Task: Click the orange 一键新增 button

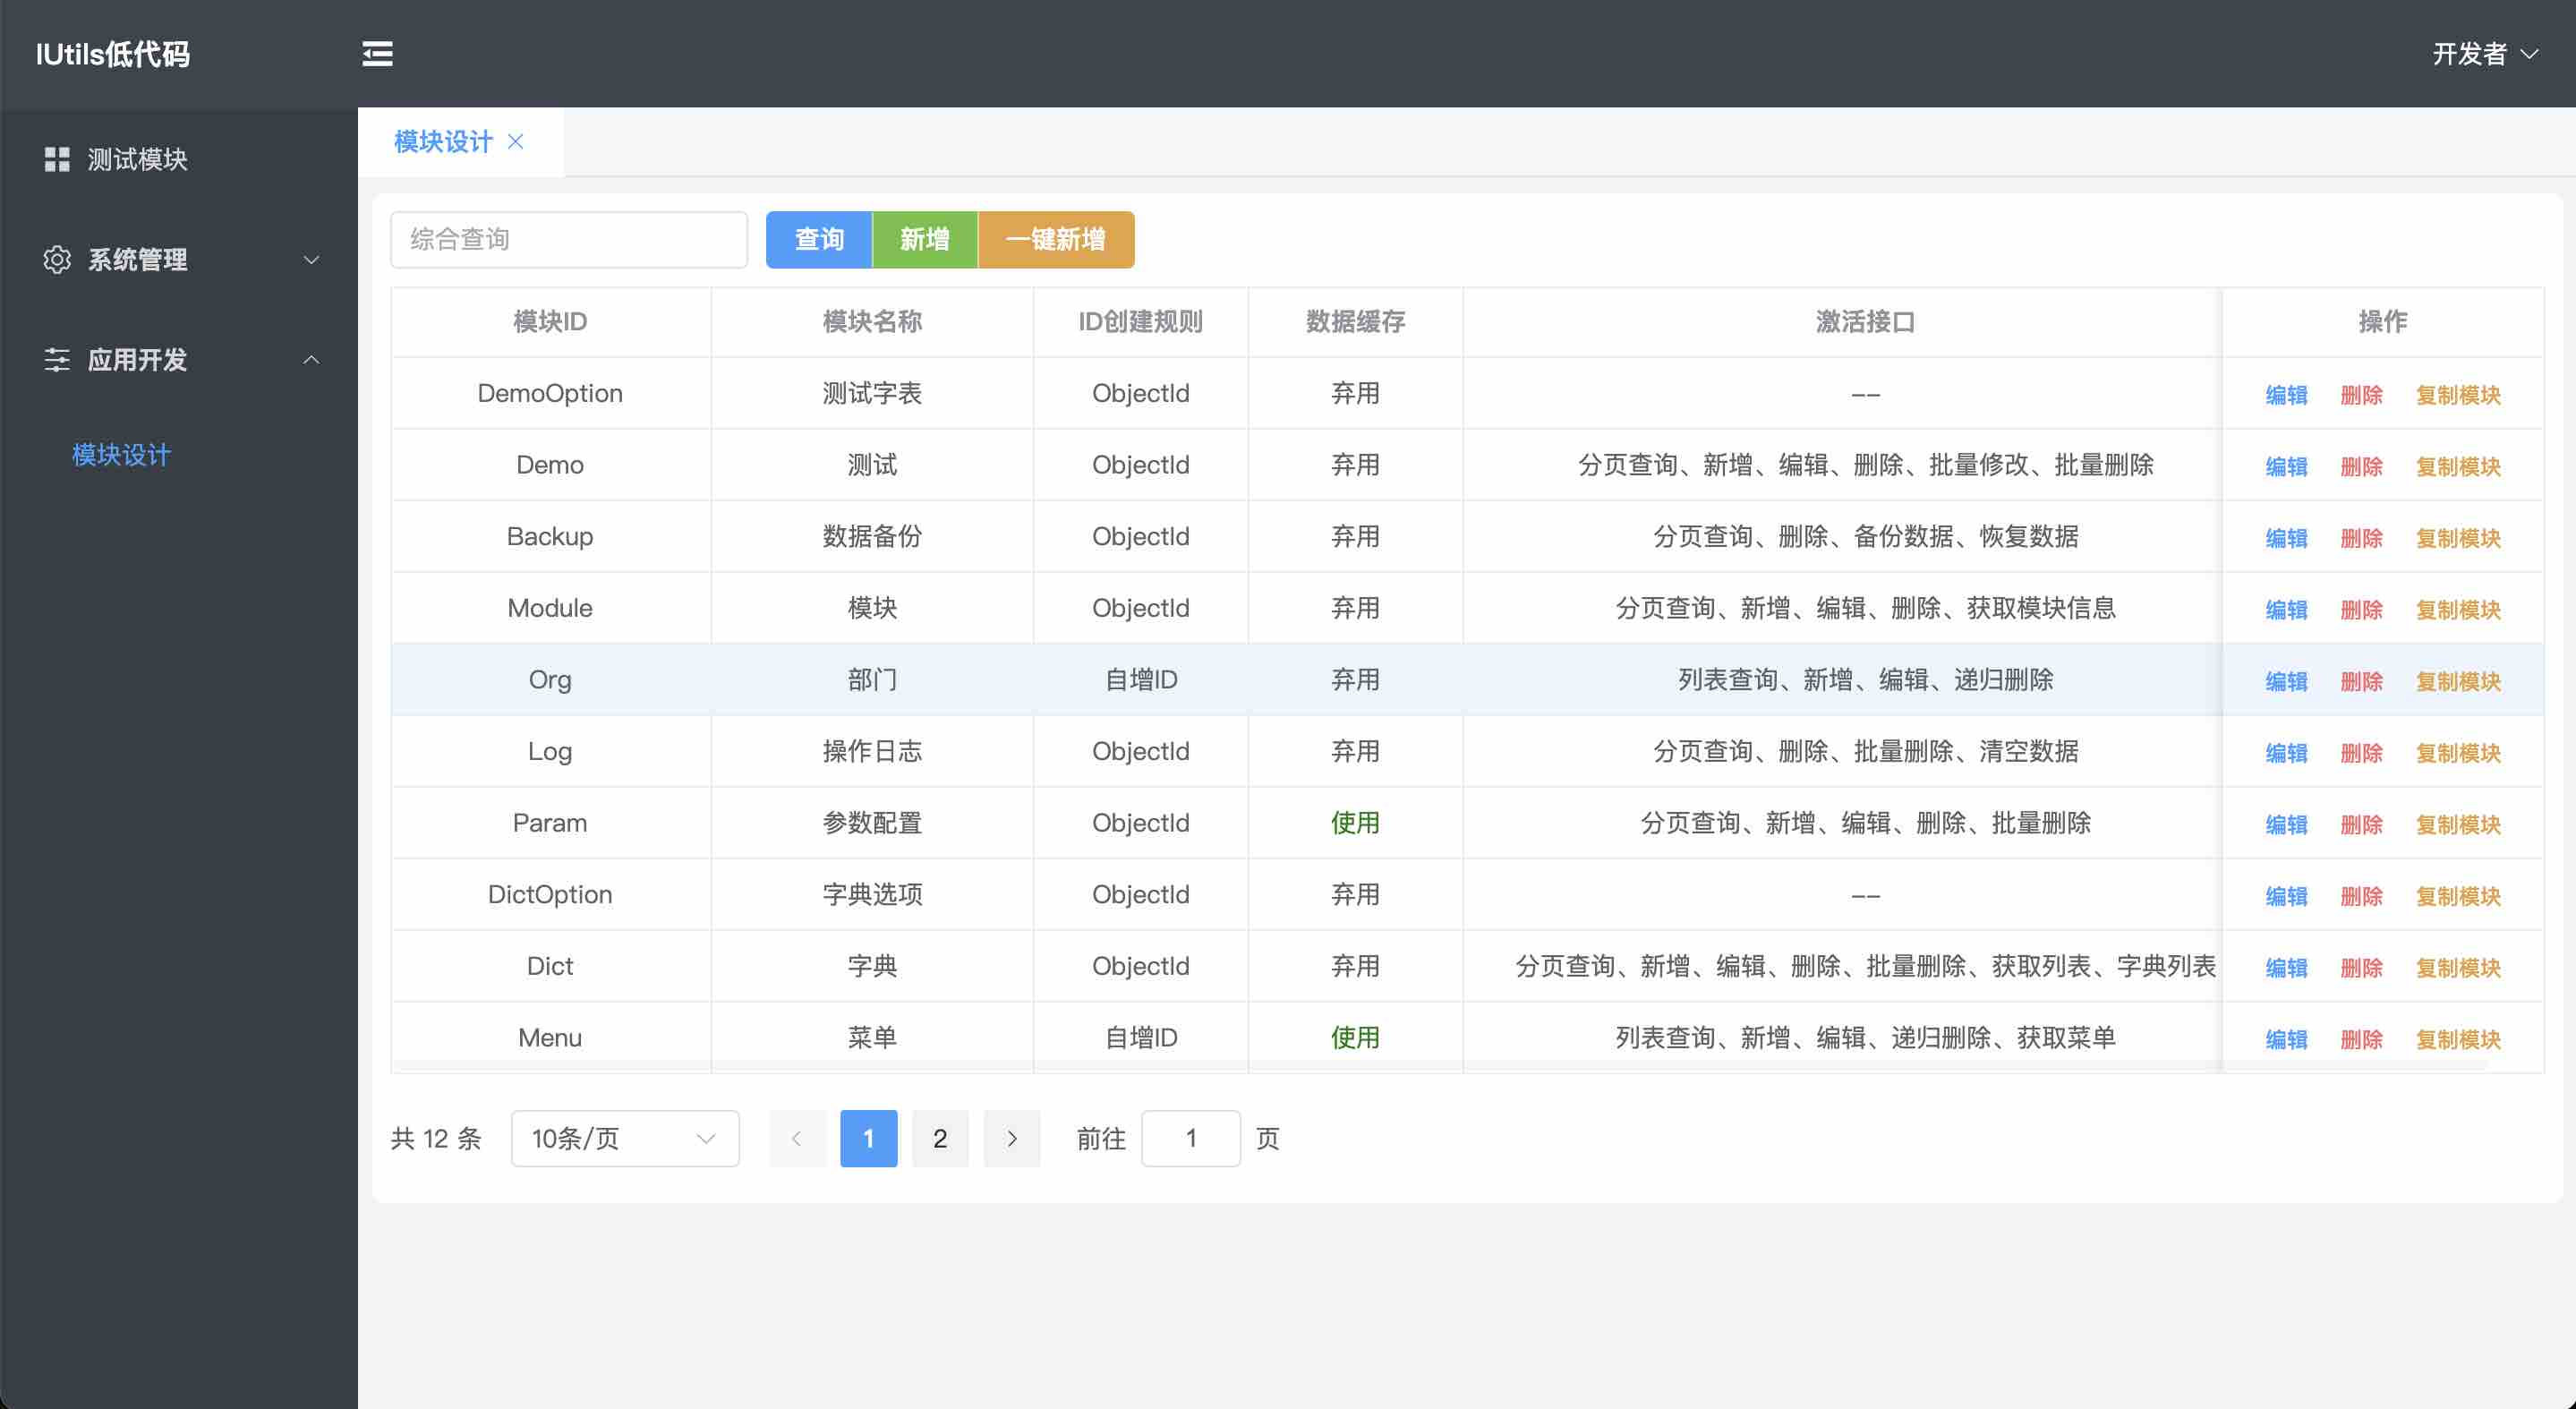Action: [1056, 239]
